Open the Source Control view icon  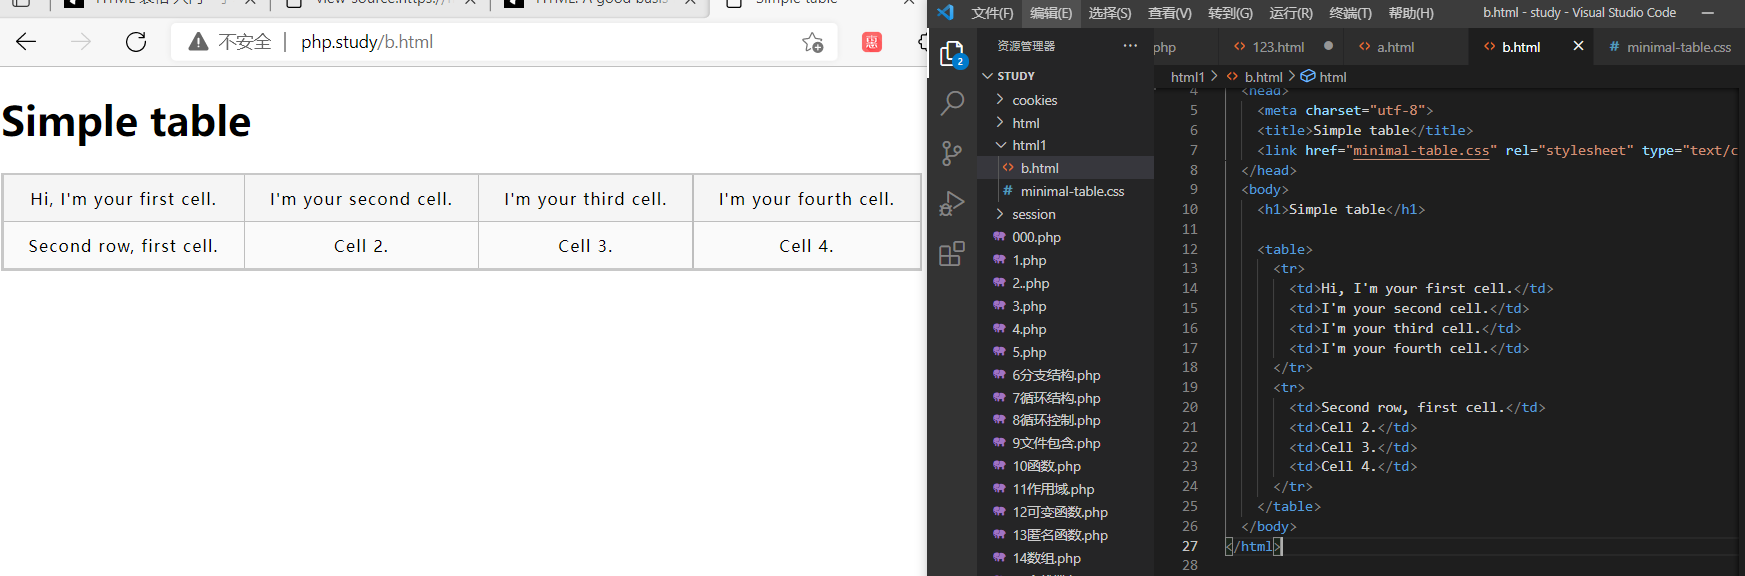952,153
